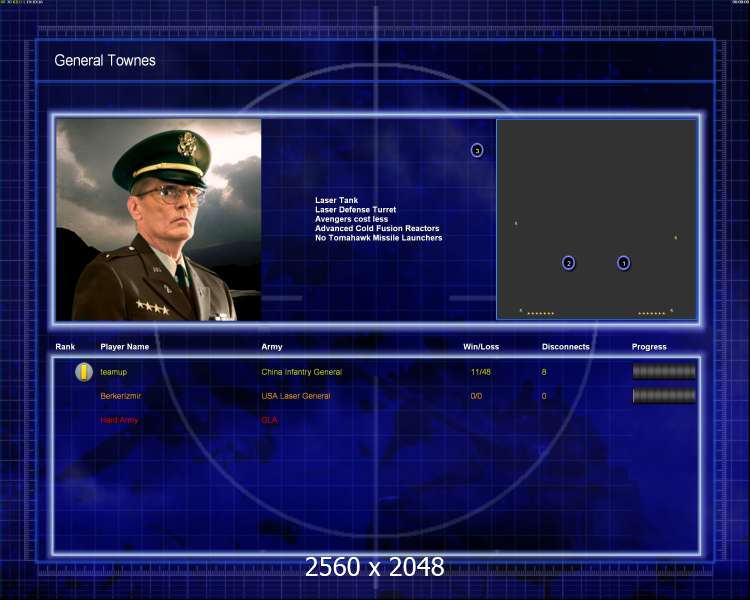Select the red "Hard Army" player entry
Image resolution: width=750 pixels, height=600 pixels.
tap(119, 420)
